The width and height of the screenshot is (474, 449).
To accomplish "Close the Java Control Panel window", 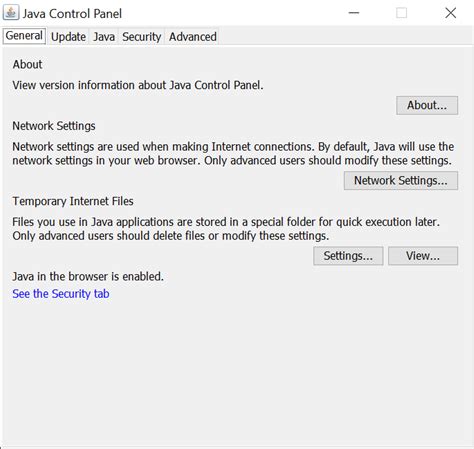I will click(451, 13).
